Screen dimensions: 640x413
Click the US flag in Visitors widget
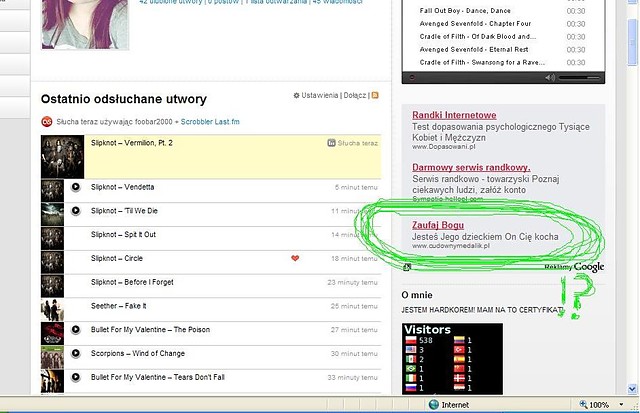(x=411, y=350)
